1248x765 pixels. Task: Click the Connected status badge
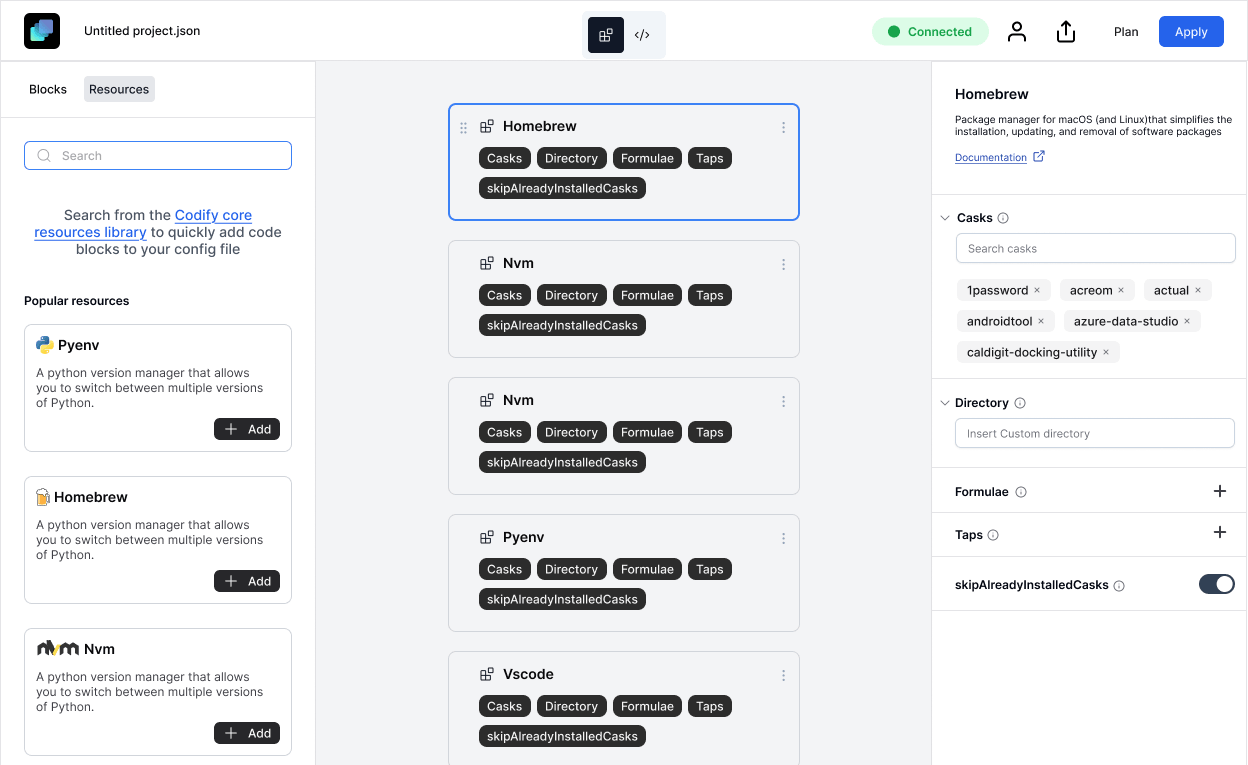(930, 32)
